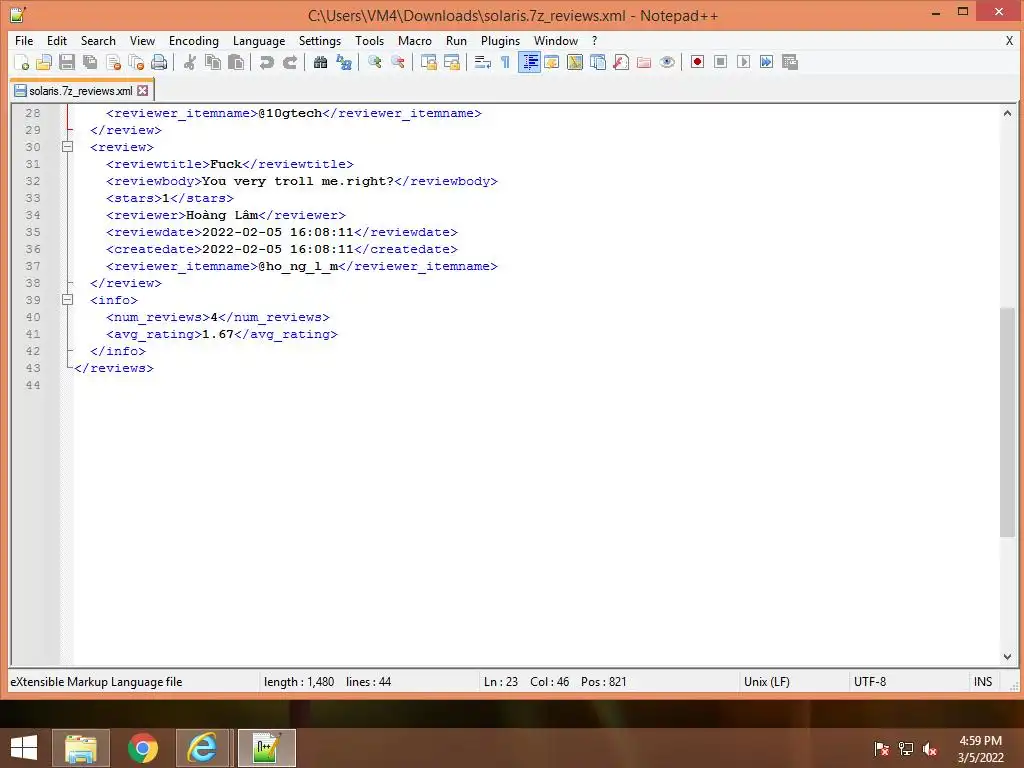Open the Function List icon
Viewport: 1024px width, 768px height.
[x=621, y=62]
